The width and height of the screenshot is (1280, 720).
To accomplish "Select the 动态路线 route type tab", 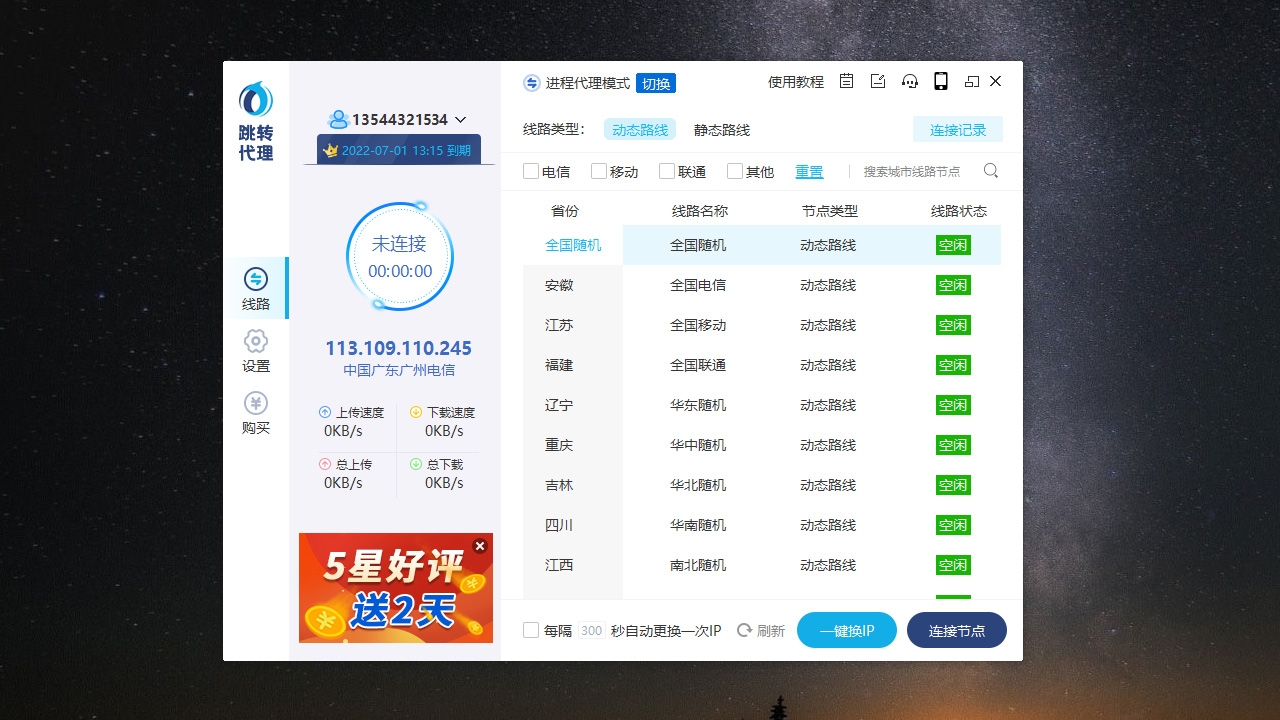I will tap(640, 130).
